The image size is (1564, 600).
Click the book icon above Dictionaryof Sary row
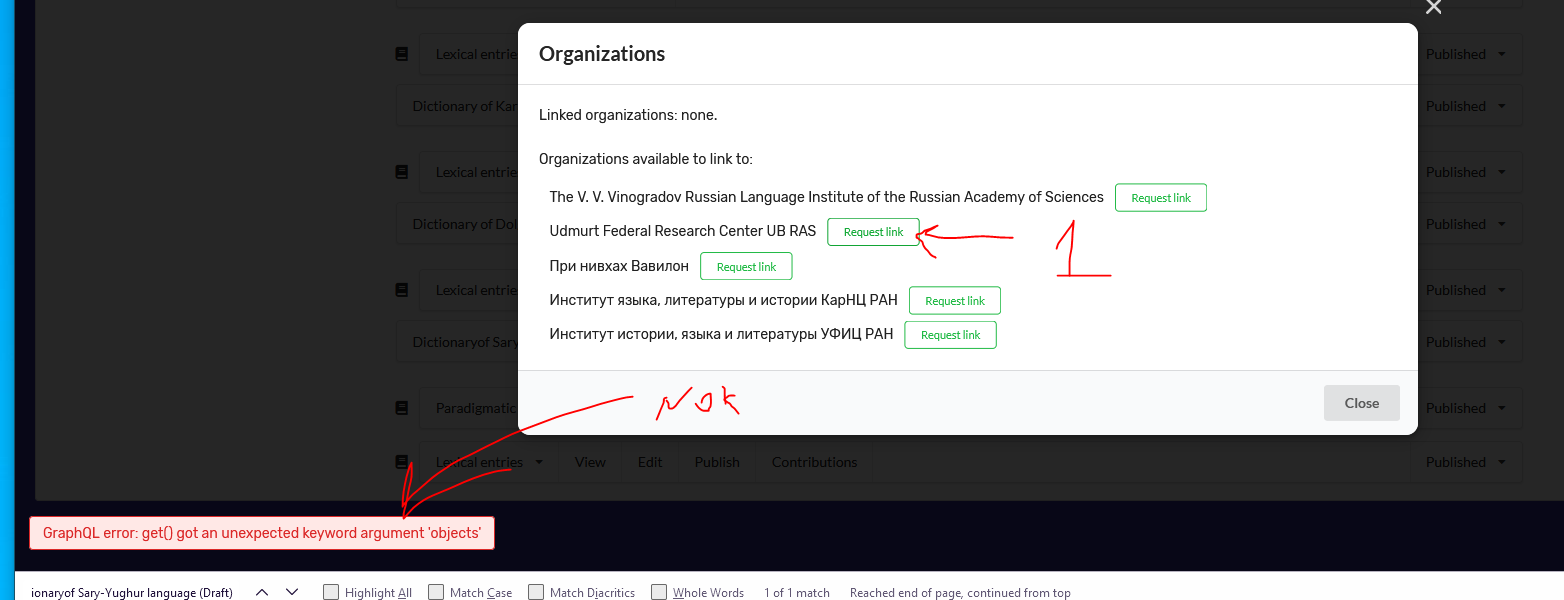[x=401, y=289]
